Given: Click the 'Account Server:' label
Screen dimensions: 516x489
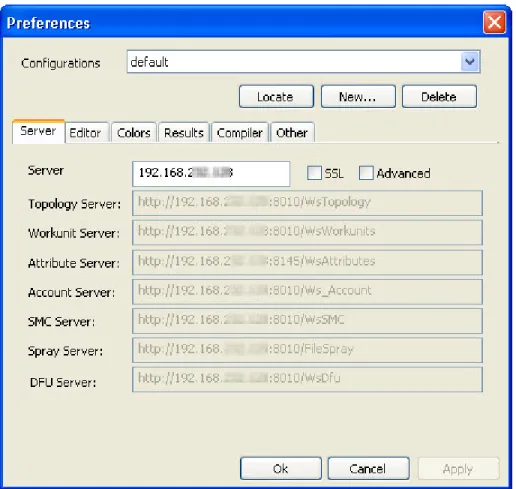Looking at the screenshot, I should [x=72, y=292].
